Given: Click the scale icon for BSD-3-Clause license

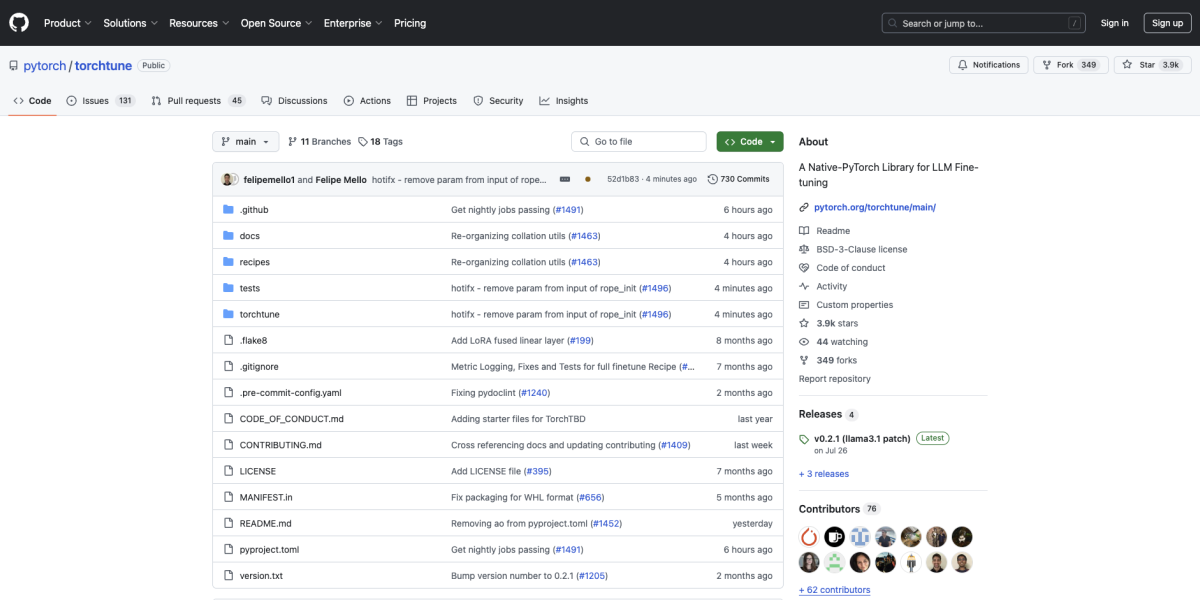Looking at the screenshot, I should (804, 249).
